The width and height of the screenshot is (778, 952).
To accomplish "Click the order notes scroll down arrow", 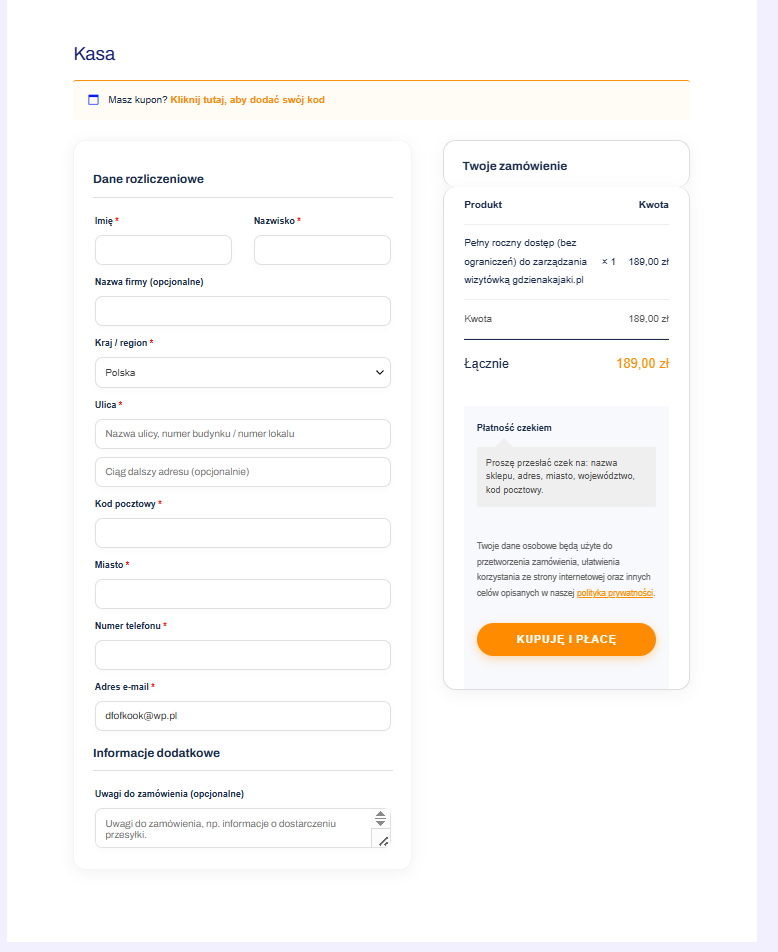I will pos(380,823).
